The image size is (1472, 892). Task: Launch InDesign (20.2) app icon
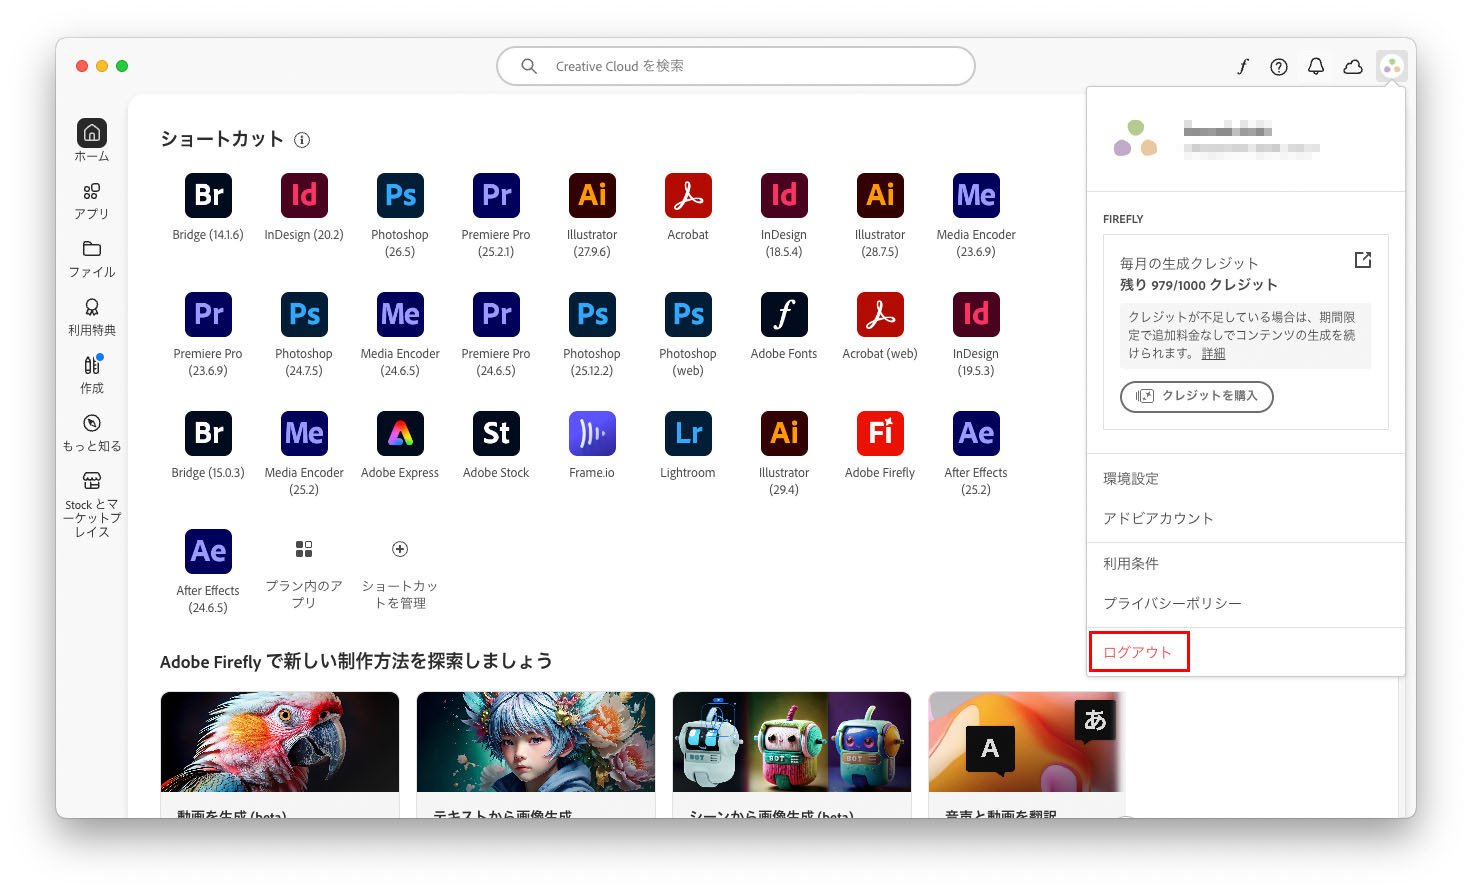point(304,195)
